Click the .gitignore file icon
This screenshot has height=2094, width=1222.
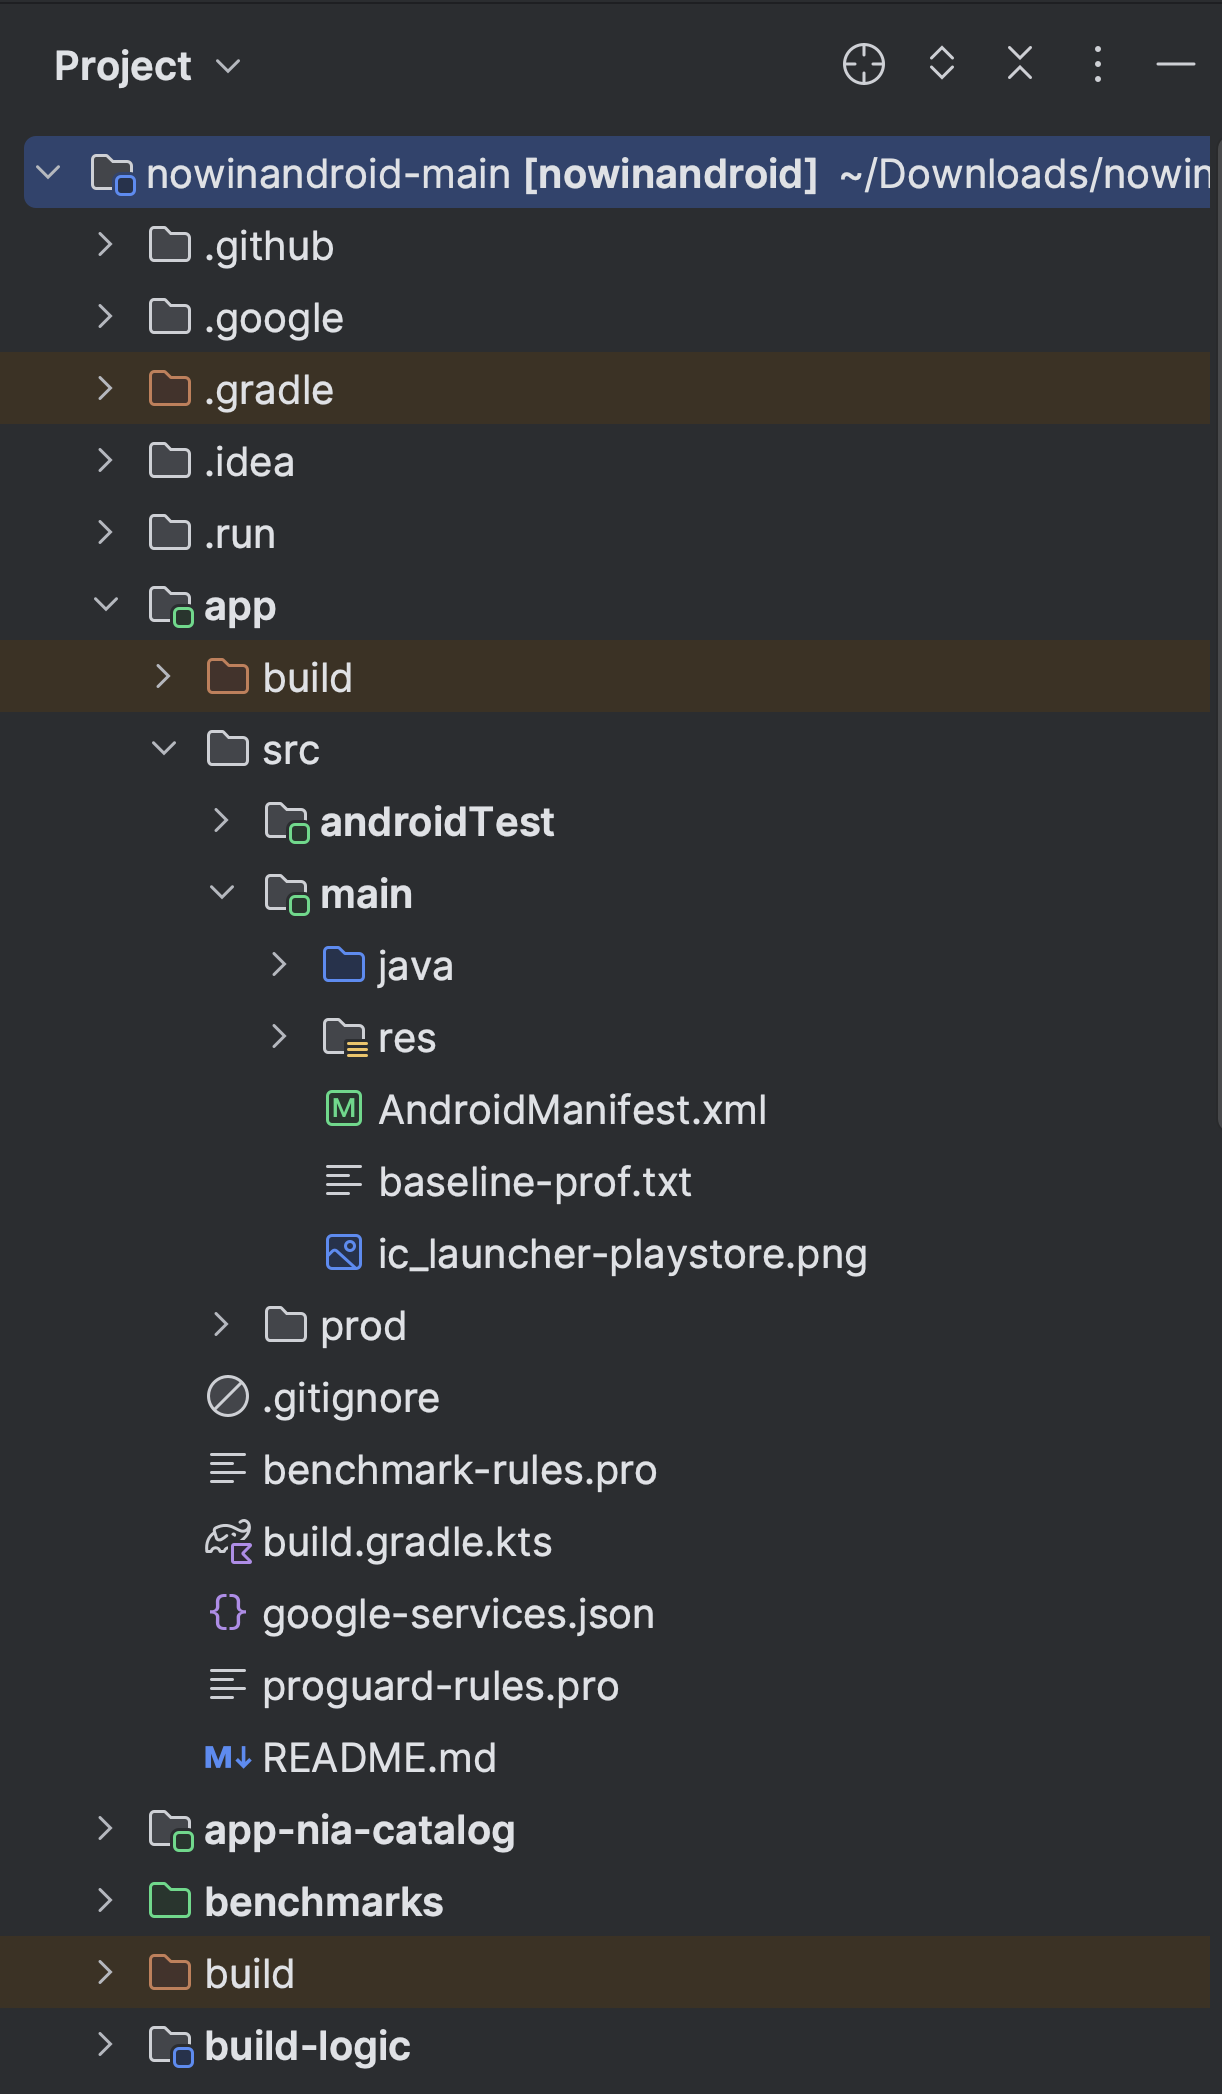pos(228,1397)
